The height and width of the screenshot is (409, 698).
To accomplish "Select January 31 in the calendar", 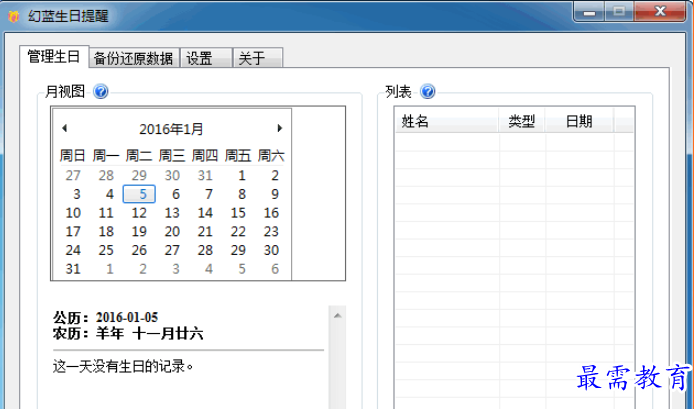I will pos(73,269).
